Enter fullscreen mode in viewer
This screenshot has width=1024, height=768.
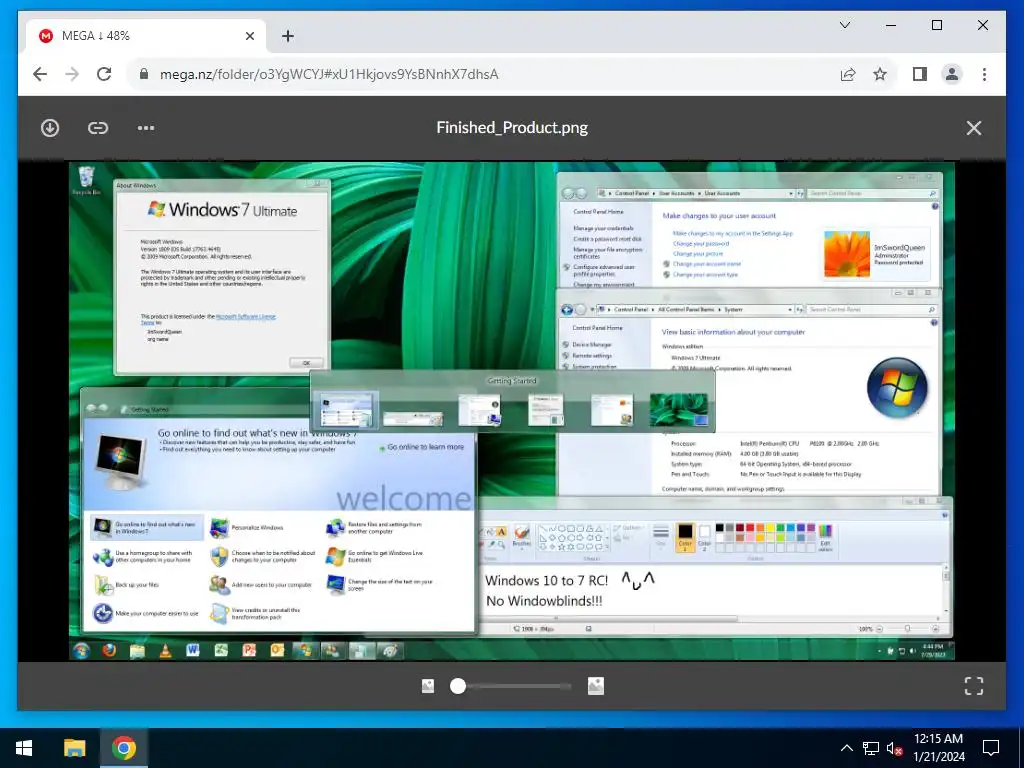pos(974,686)
